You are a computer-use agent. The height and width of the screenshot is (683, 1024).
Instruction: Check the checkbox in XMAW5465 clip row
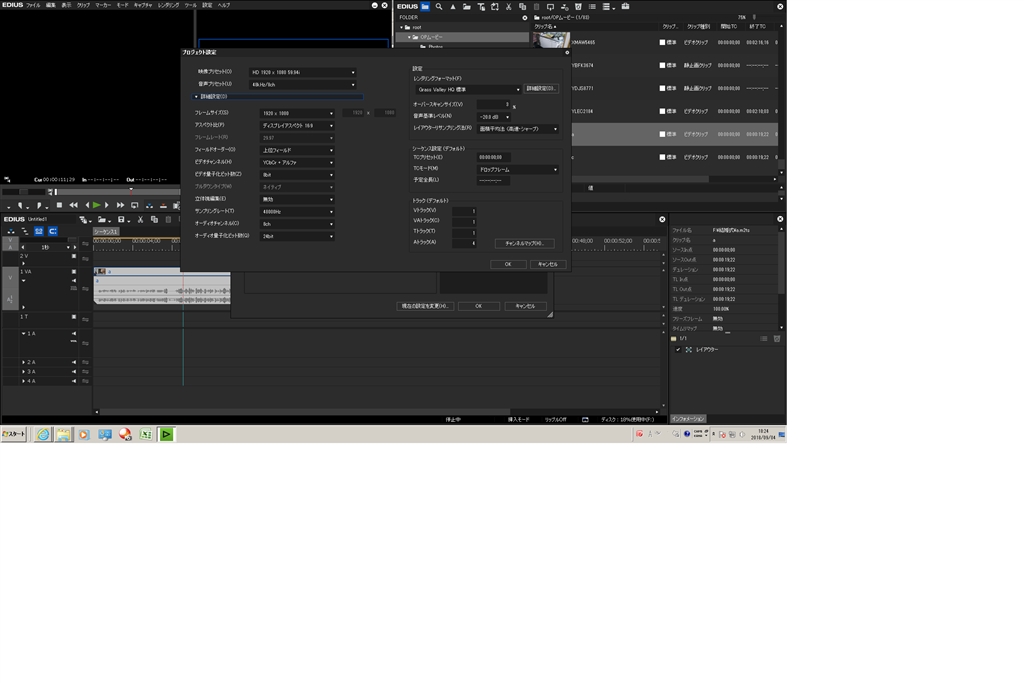[x=662, y=42]
